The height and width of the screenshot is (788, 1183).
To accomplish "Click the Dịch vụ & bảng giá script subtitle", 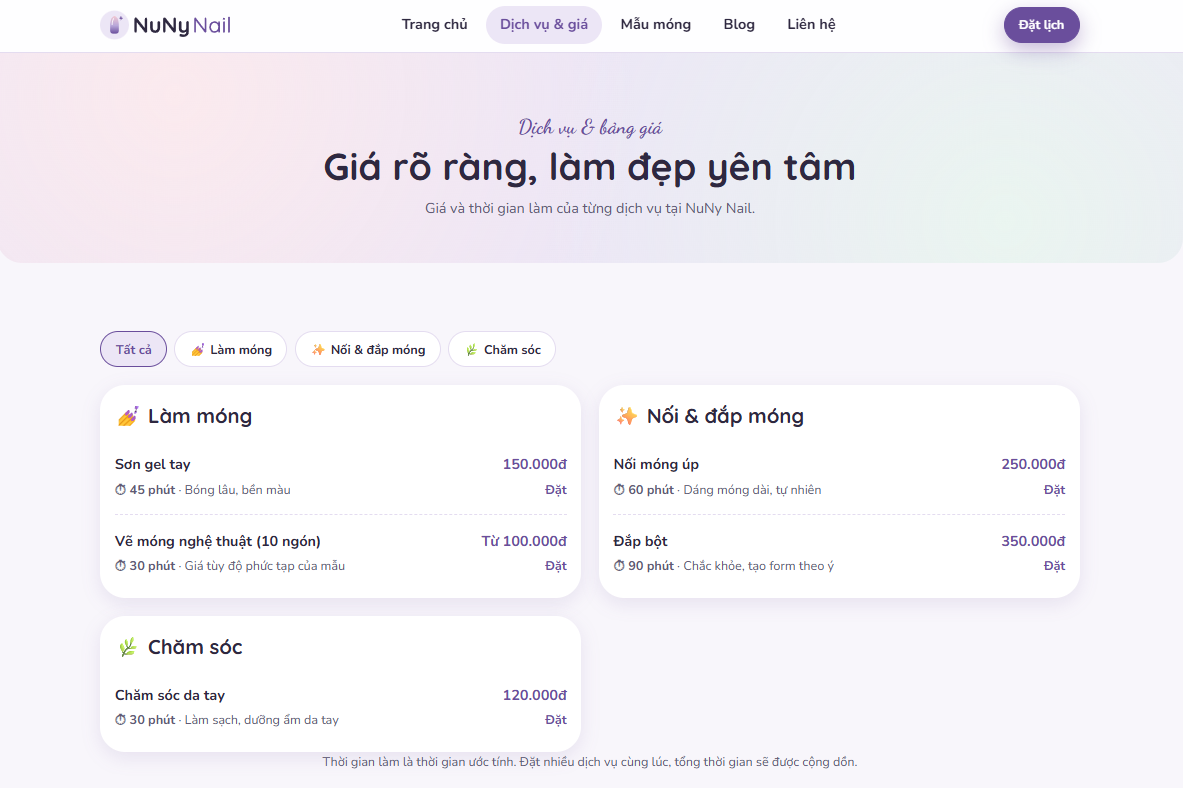I will 590,128.
